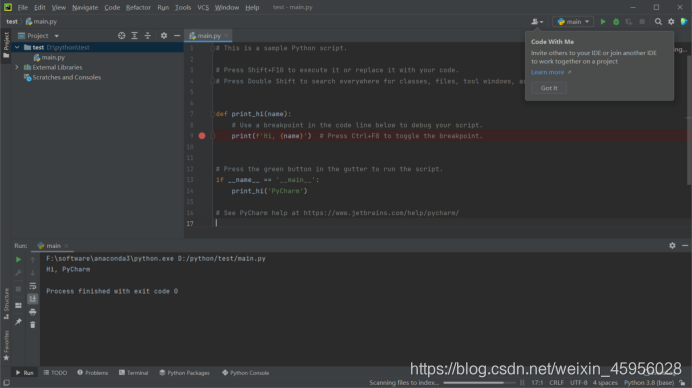Toggle Structure tool window side button
Image resolution: width=692 pixels, height=388 pixels.
(6, 304)
